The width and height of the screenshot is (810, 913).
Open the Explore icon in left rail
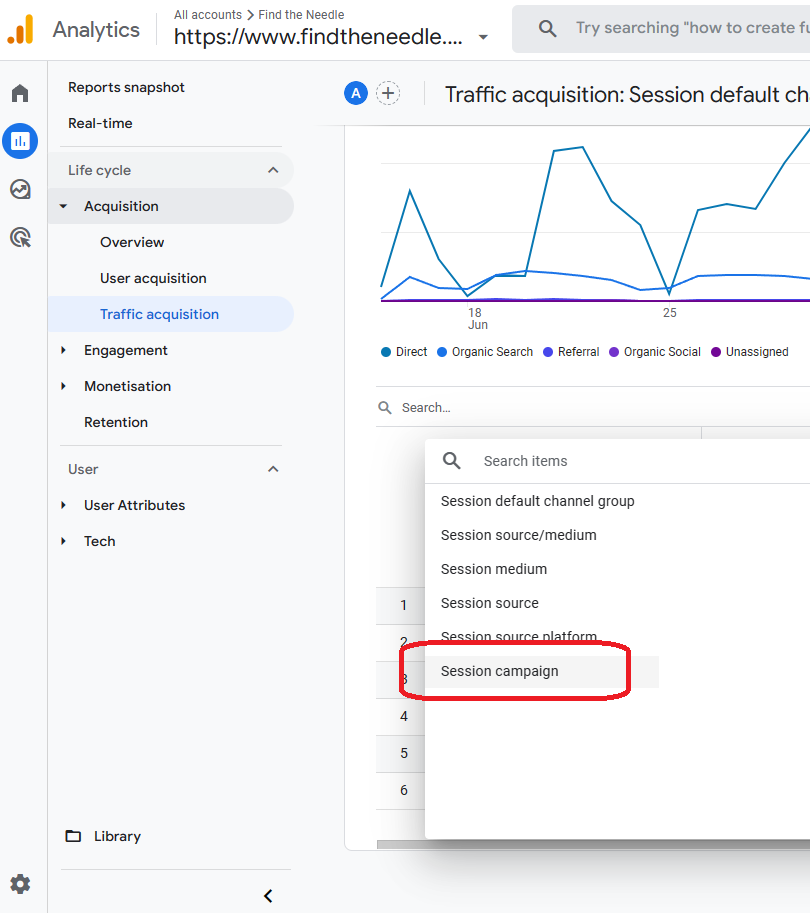point(20,189)
